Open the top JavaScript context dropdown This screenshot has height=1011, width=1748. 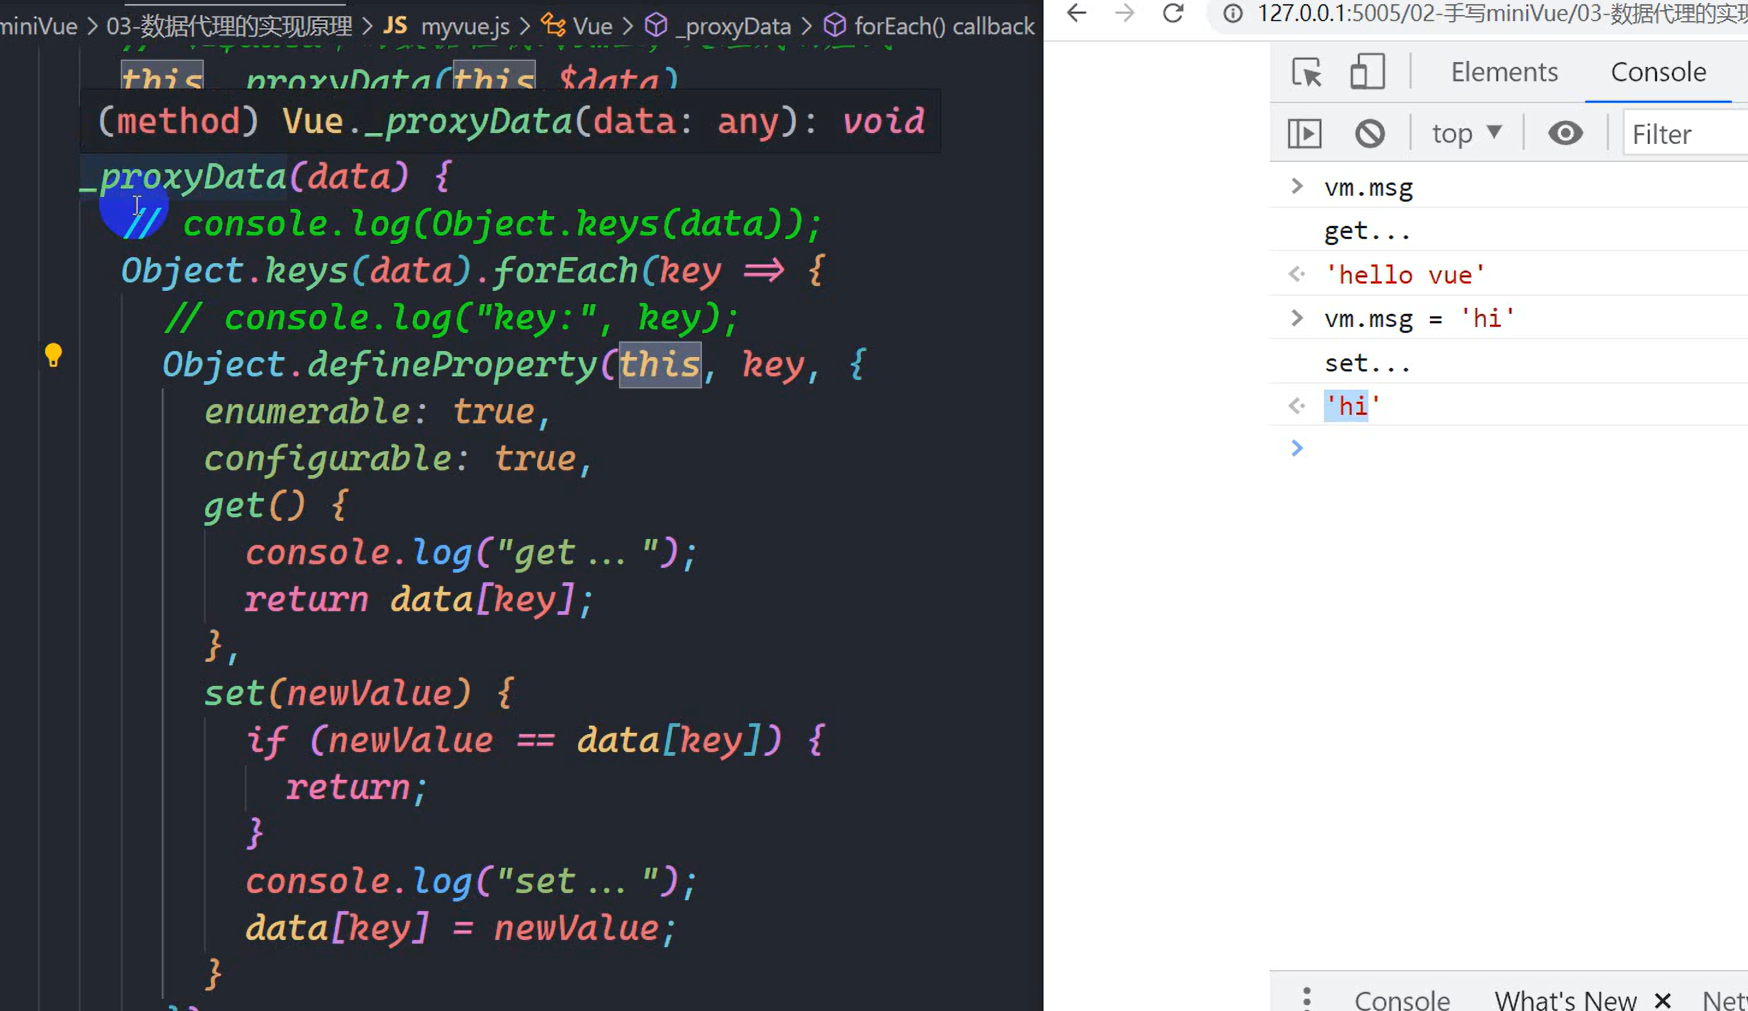coord(1467,133)
